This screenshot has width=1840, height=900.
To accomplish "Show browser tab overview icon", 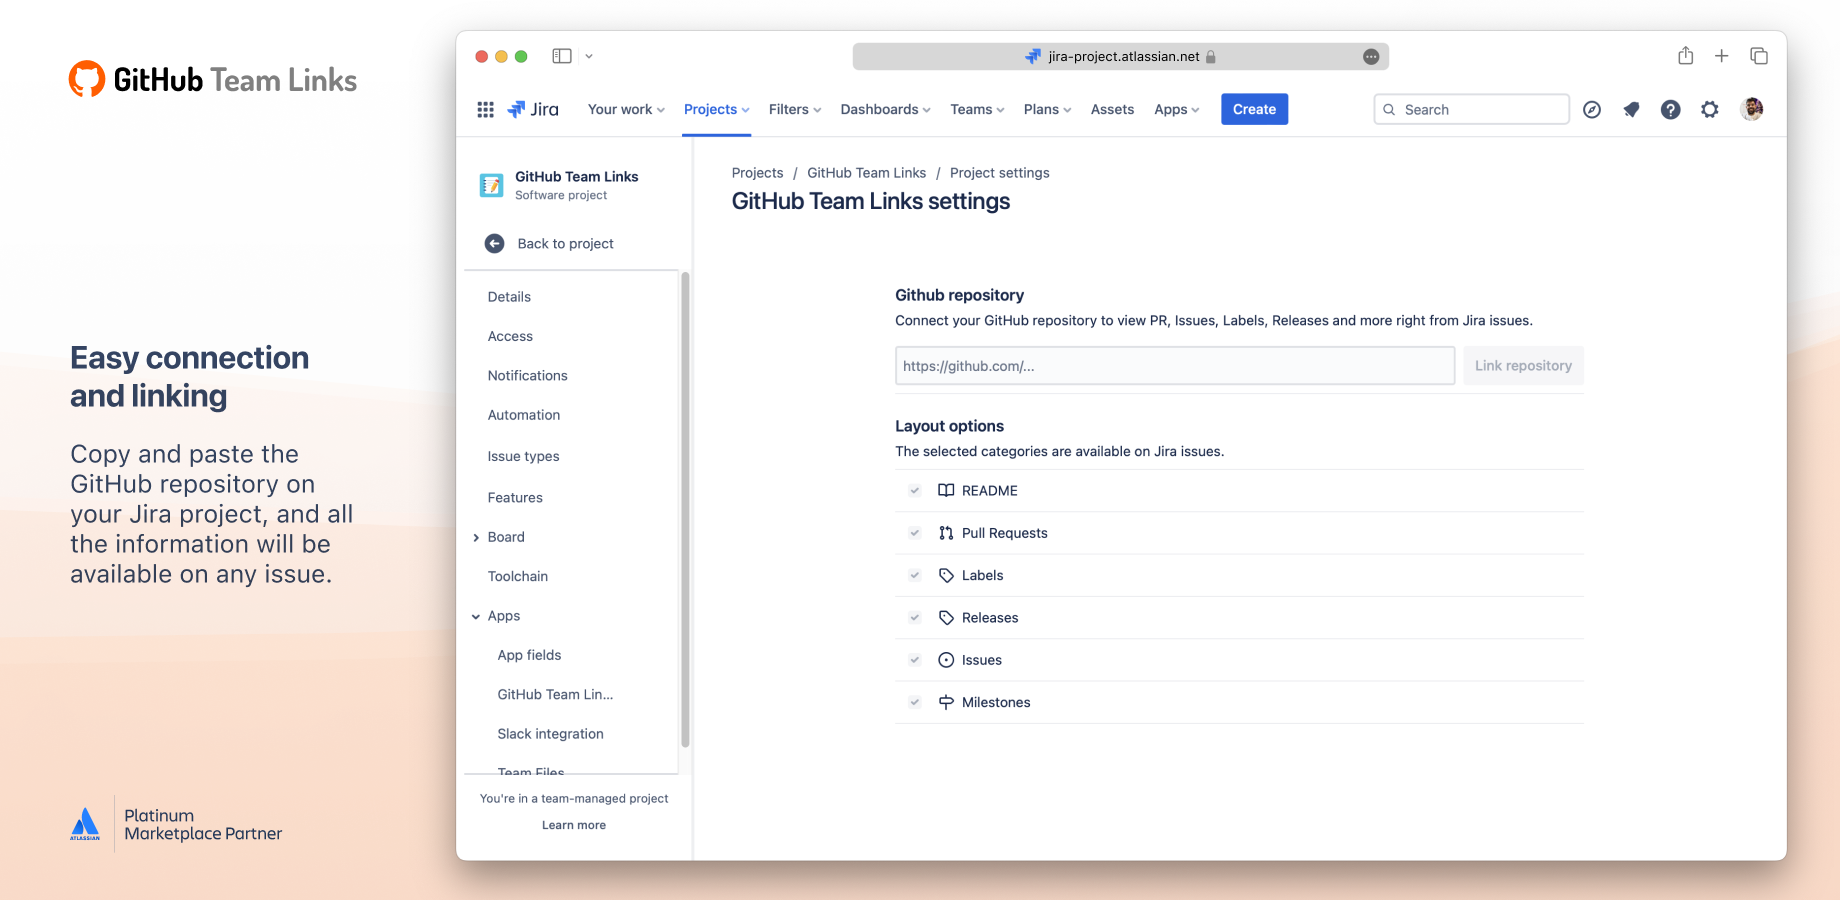I will [x=1759, y=56].
